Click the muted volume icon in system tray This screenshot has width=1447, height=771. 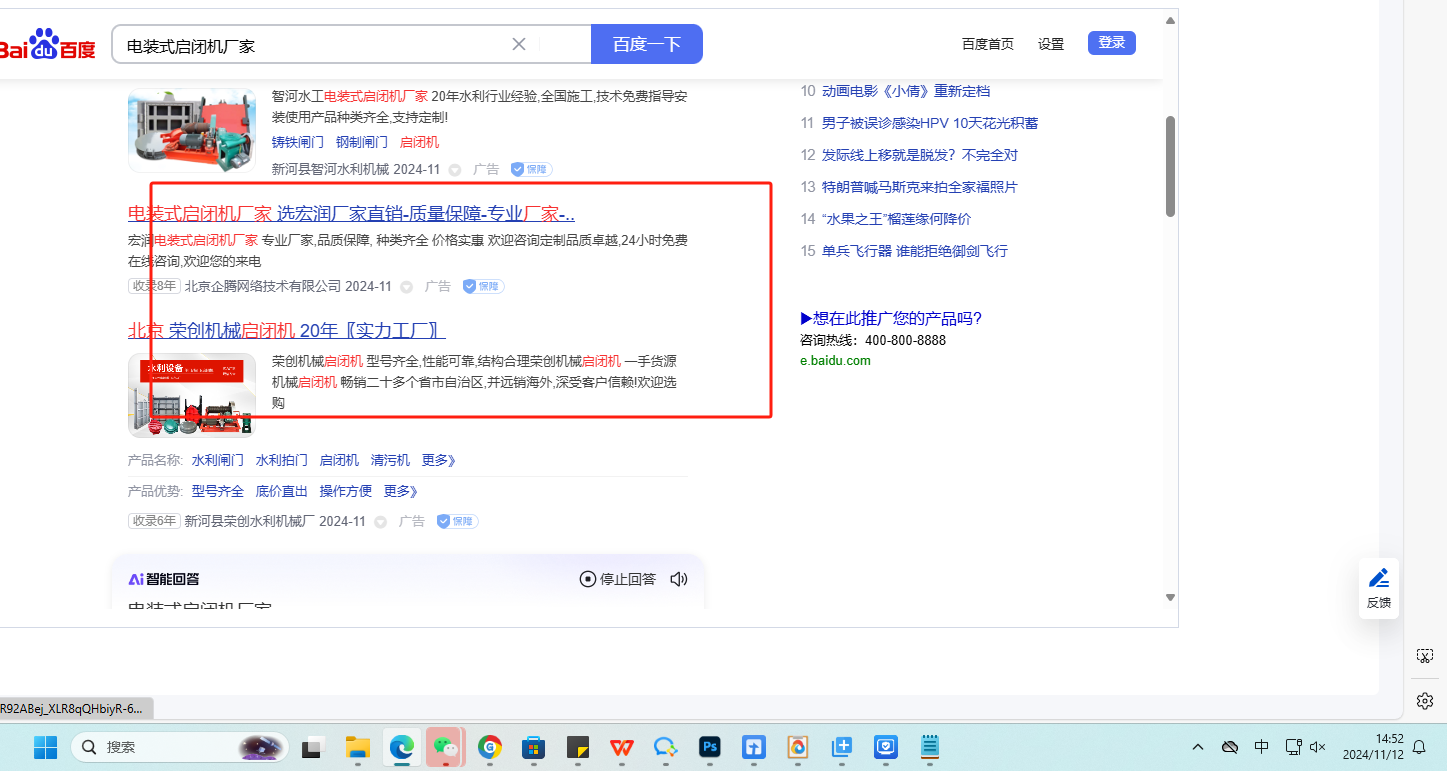coord(1317,746)
